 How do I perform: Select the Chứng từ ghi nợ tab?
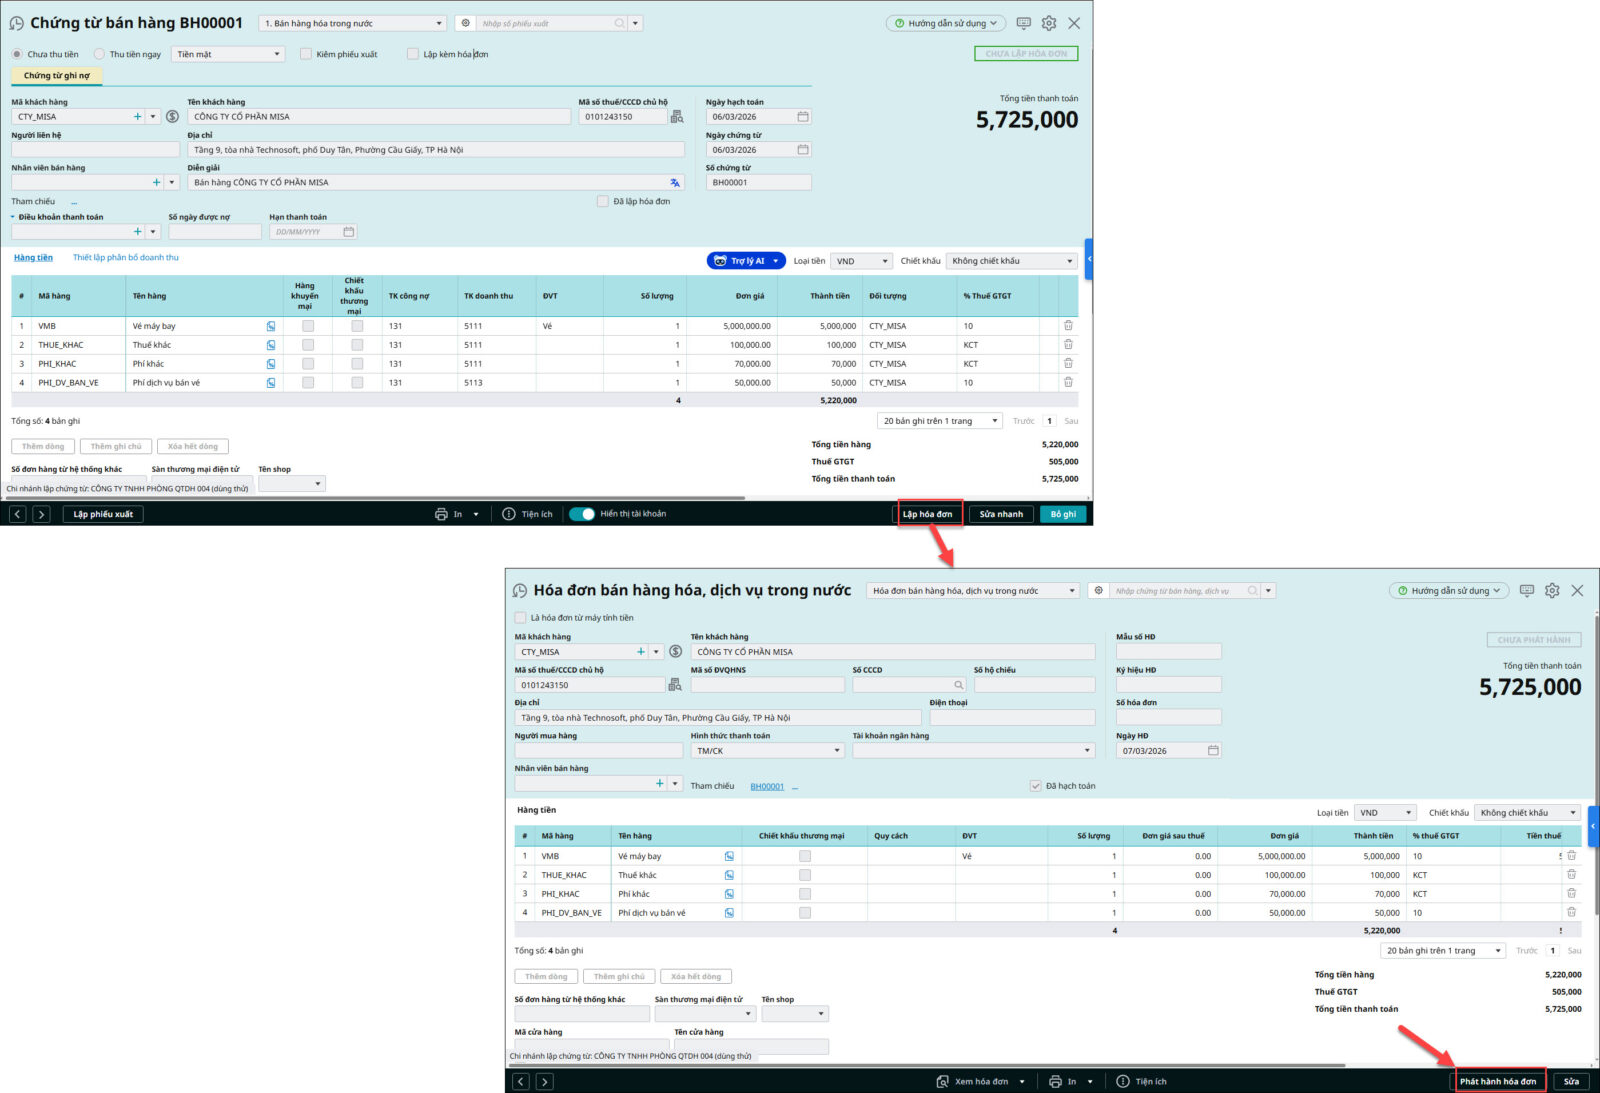click(57, 75)
